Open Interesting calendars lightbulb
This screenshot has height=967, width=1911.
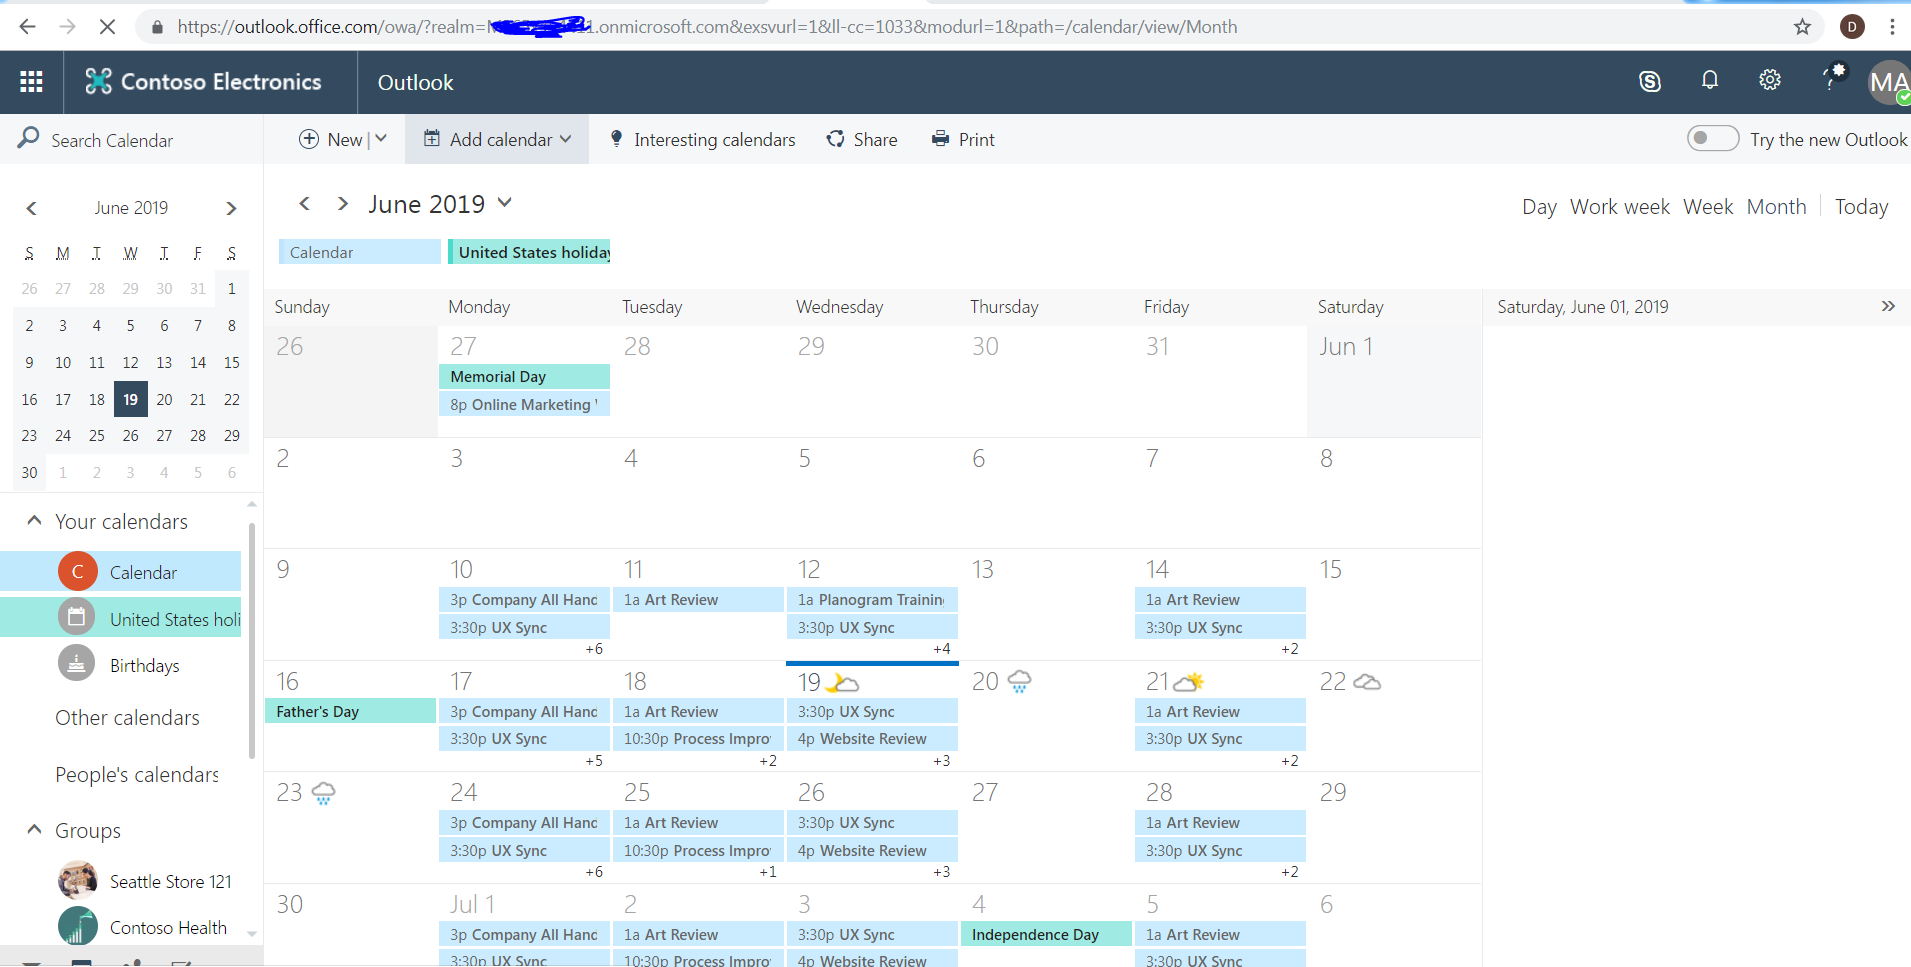[617, 139]
